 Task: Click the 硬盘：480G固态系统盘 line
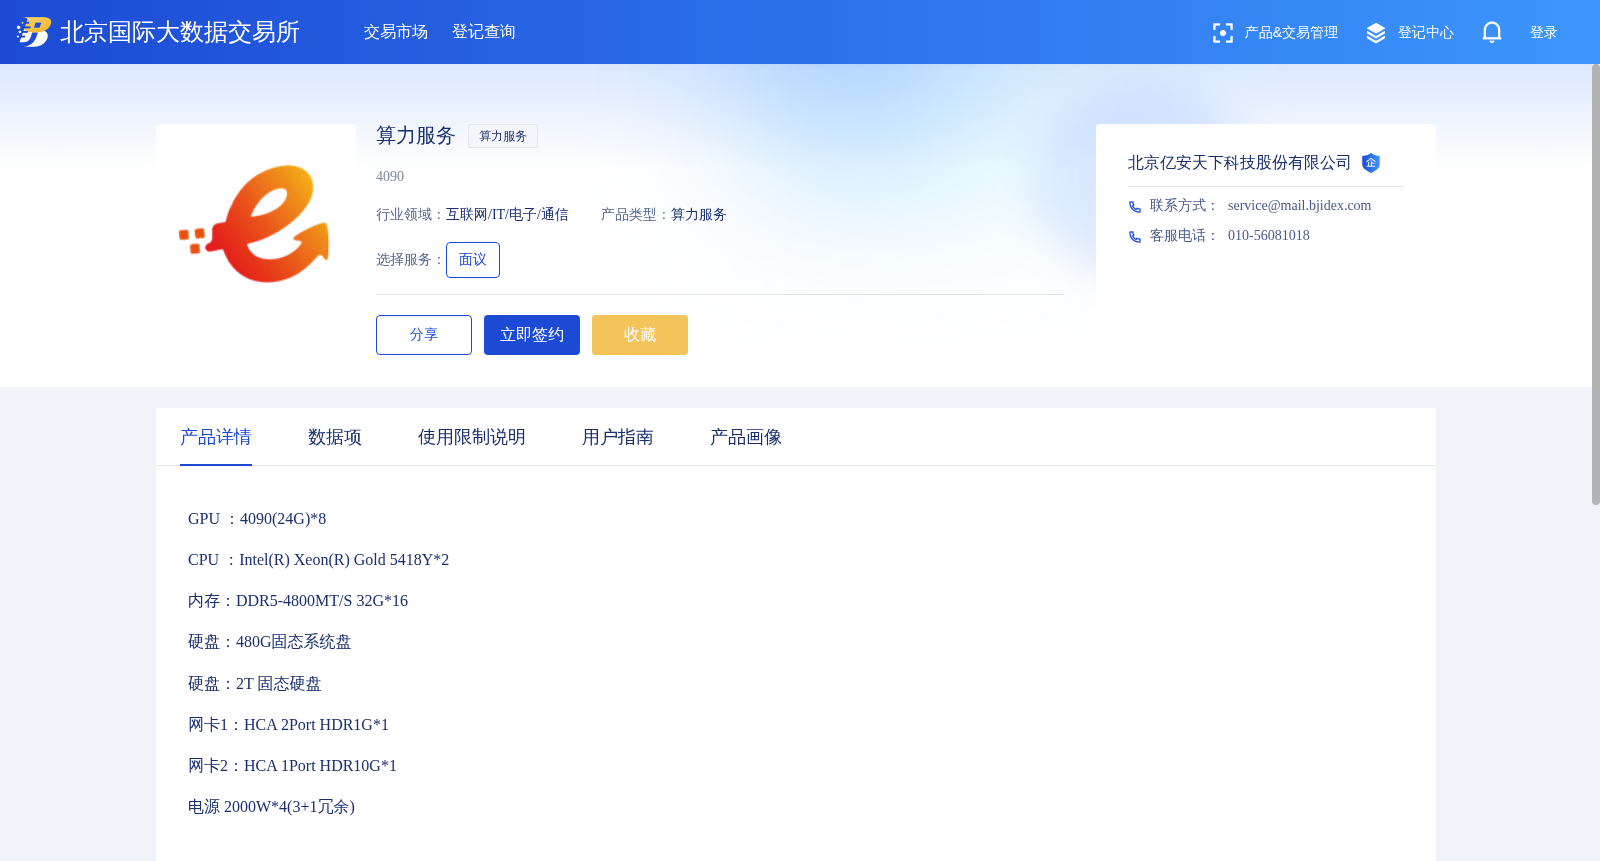(270, 642)
